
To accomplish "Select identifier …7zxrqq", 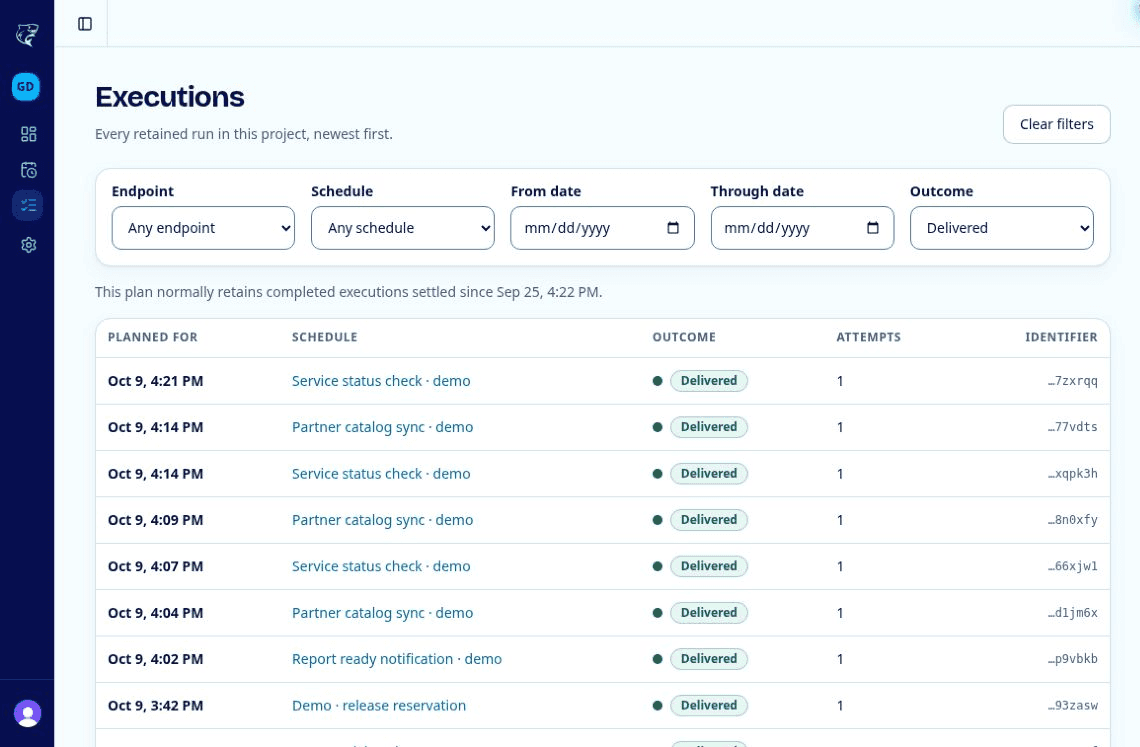I will (1072, 381).
